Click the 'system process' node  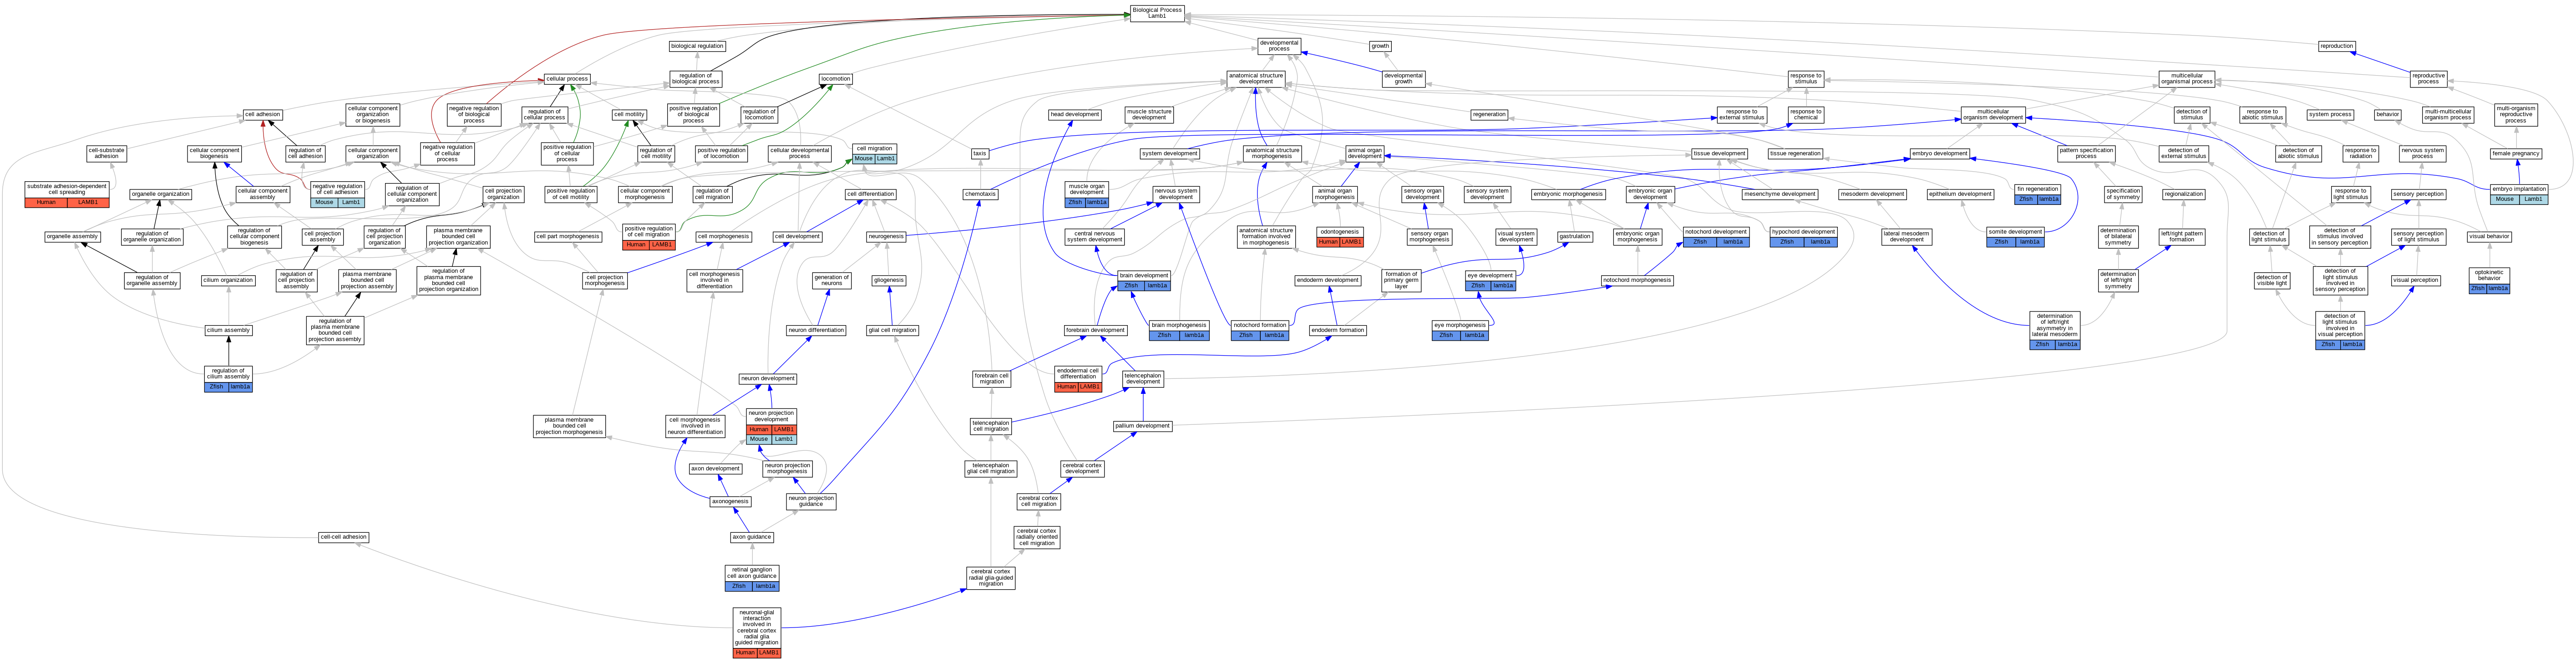tap(2330, 115)
